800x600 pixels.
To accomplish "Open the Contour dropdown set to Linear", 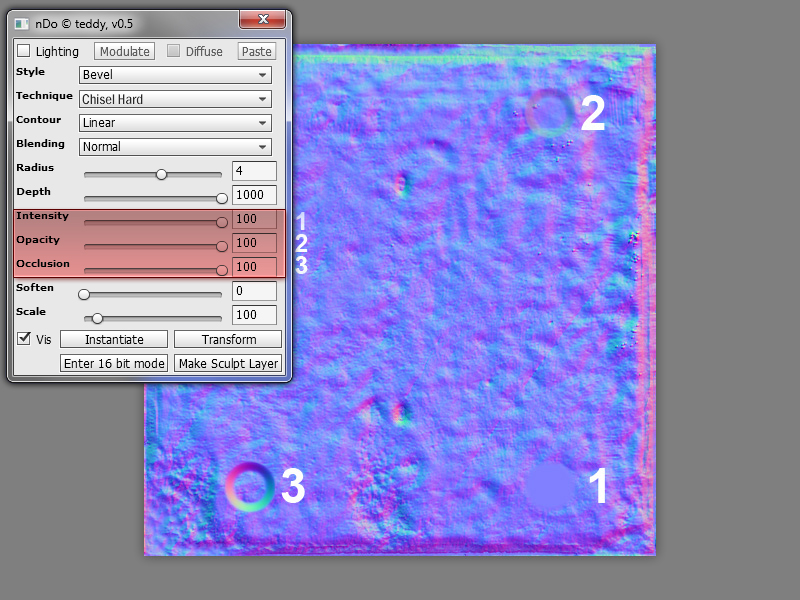I will tap(175, 123).
